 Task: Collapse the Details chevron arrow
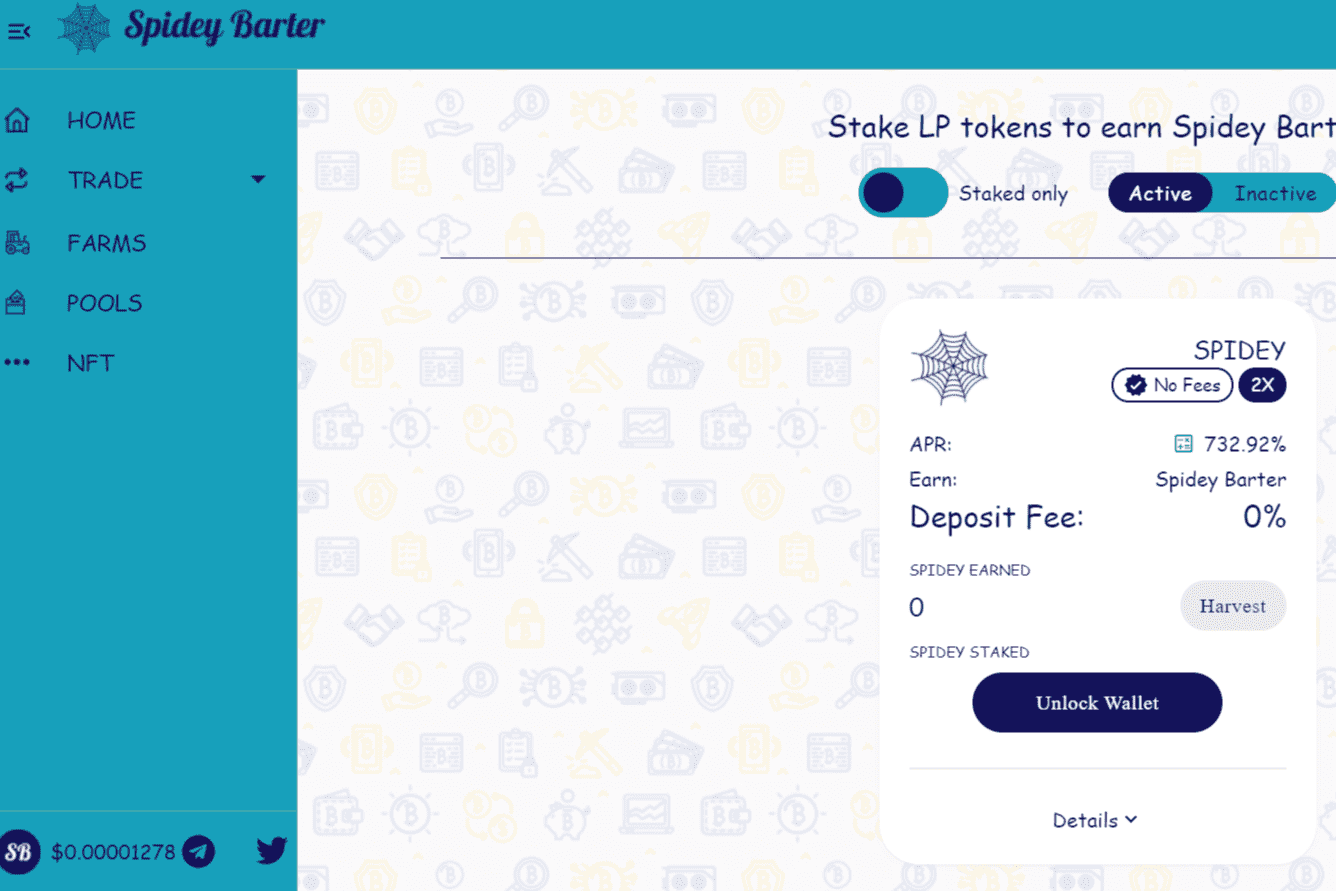pos(1132,819)
